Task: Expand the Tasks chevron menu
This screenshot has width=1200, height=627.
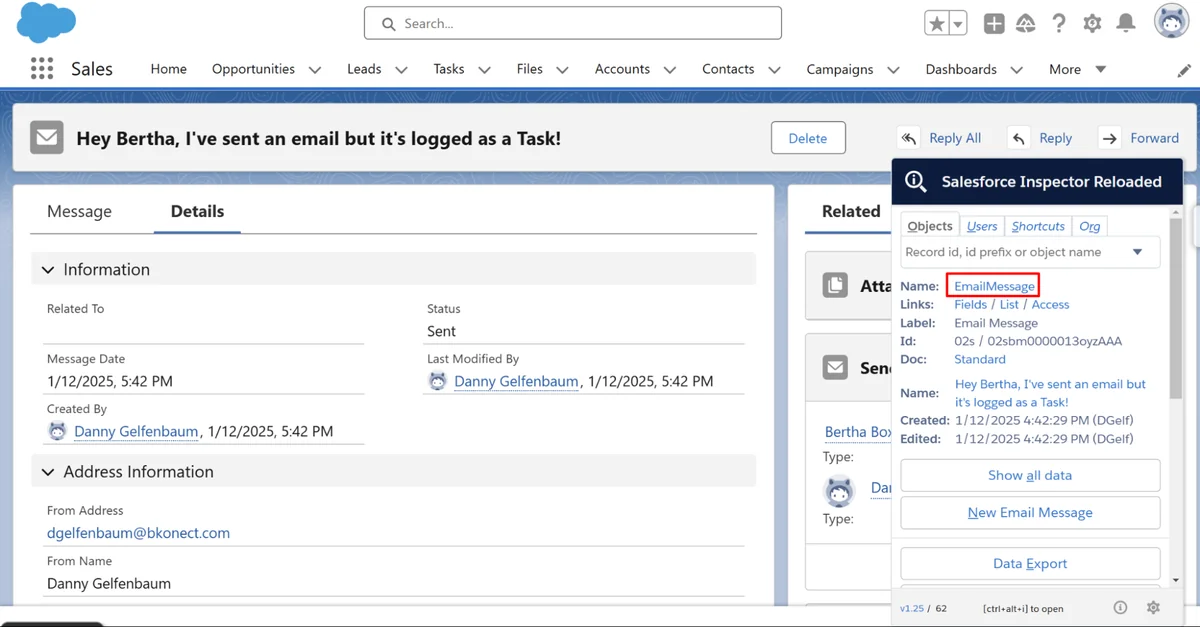Action: (485, 70)
